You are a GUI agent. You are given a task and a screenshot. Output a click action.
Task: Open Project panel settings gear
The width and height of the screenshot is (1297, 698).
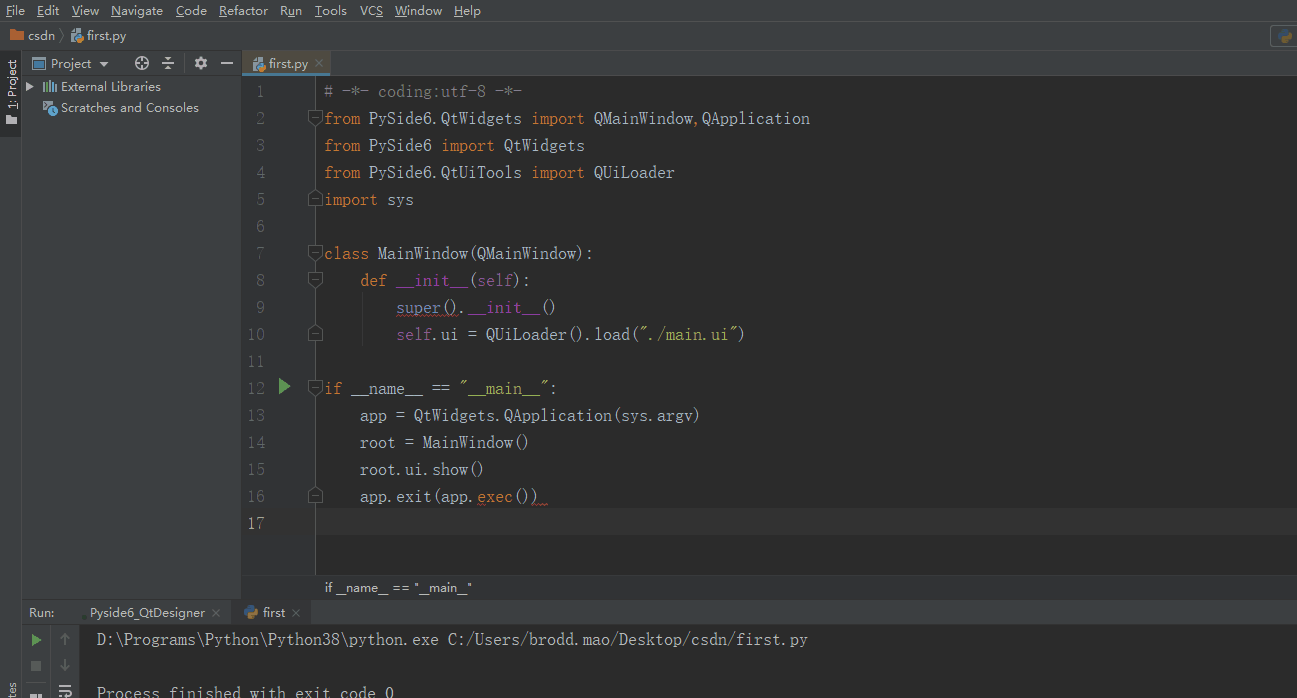tap(201, 63)
